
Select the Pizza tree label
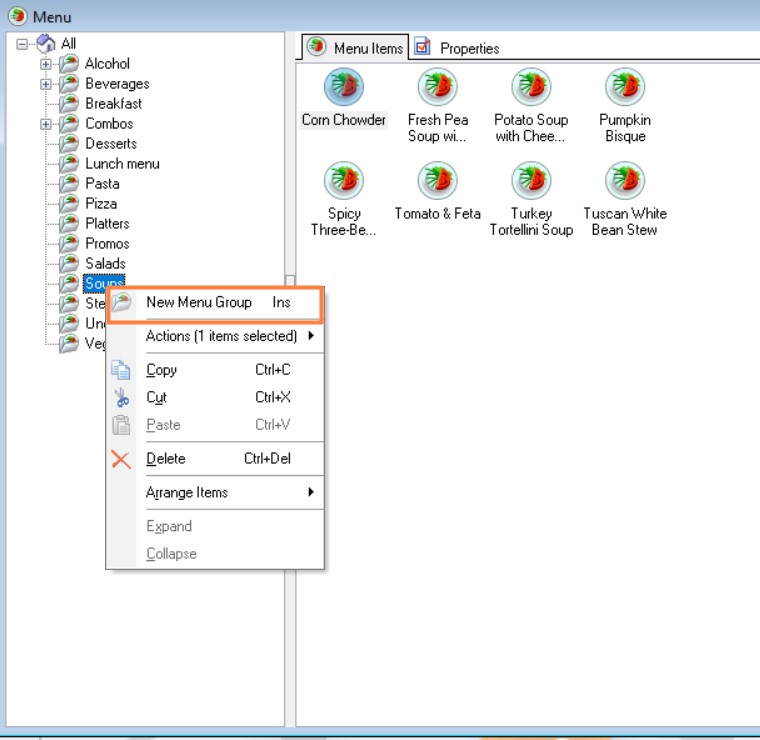point(101,204)
